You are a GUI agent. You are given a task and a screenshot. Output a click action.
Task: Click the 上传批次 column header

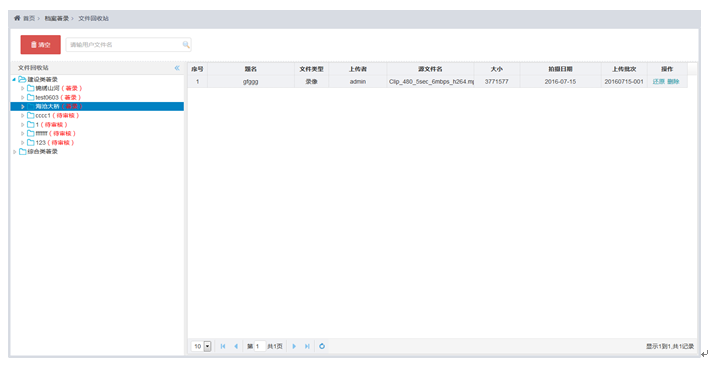(x=624, y=69)
